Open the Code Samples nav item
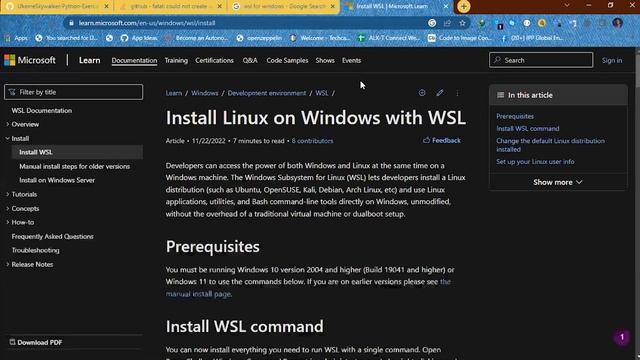 click(287, 60)
